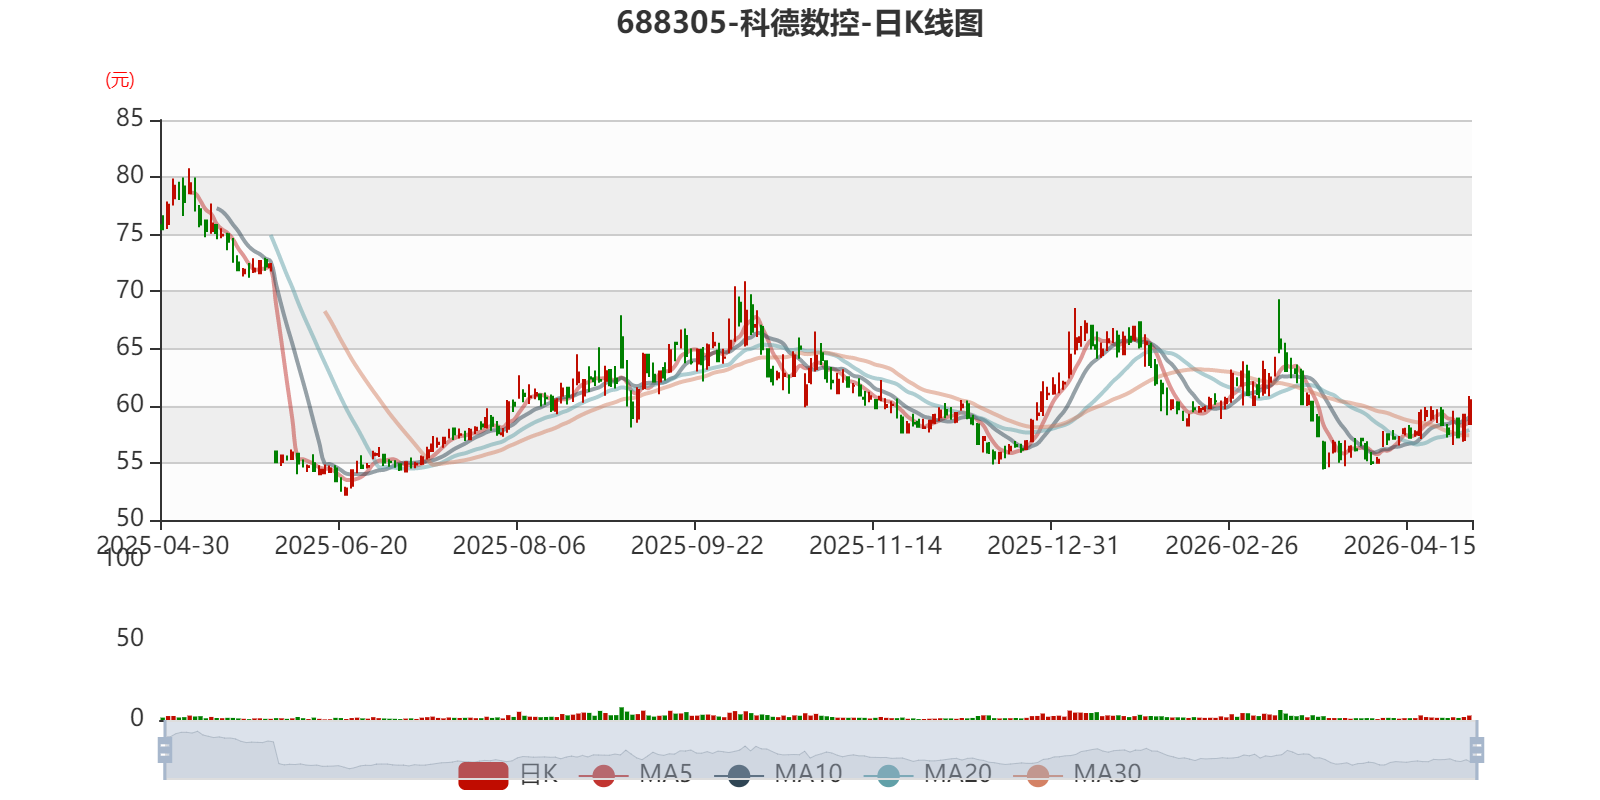Toggle the 日K candlestick legend icon

(x=484, y=775)
